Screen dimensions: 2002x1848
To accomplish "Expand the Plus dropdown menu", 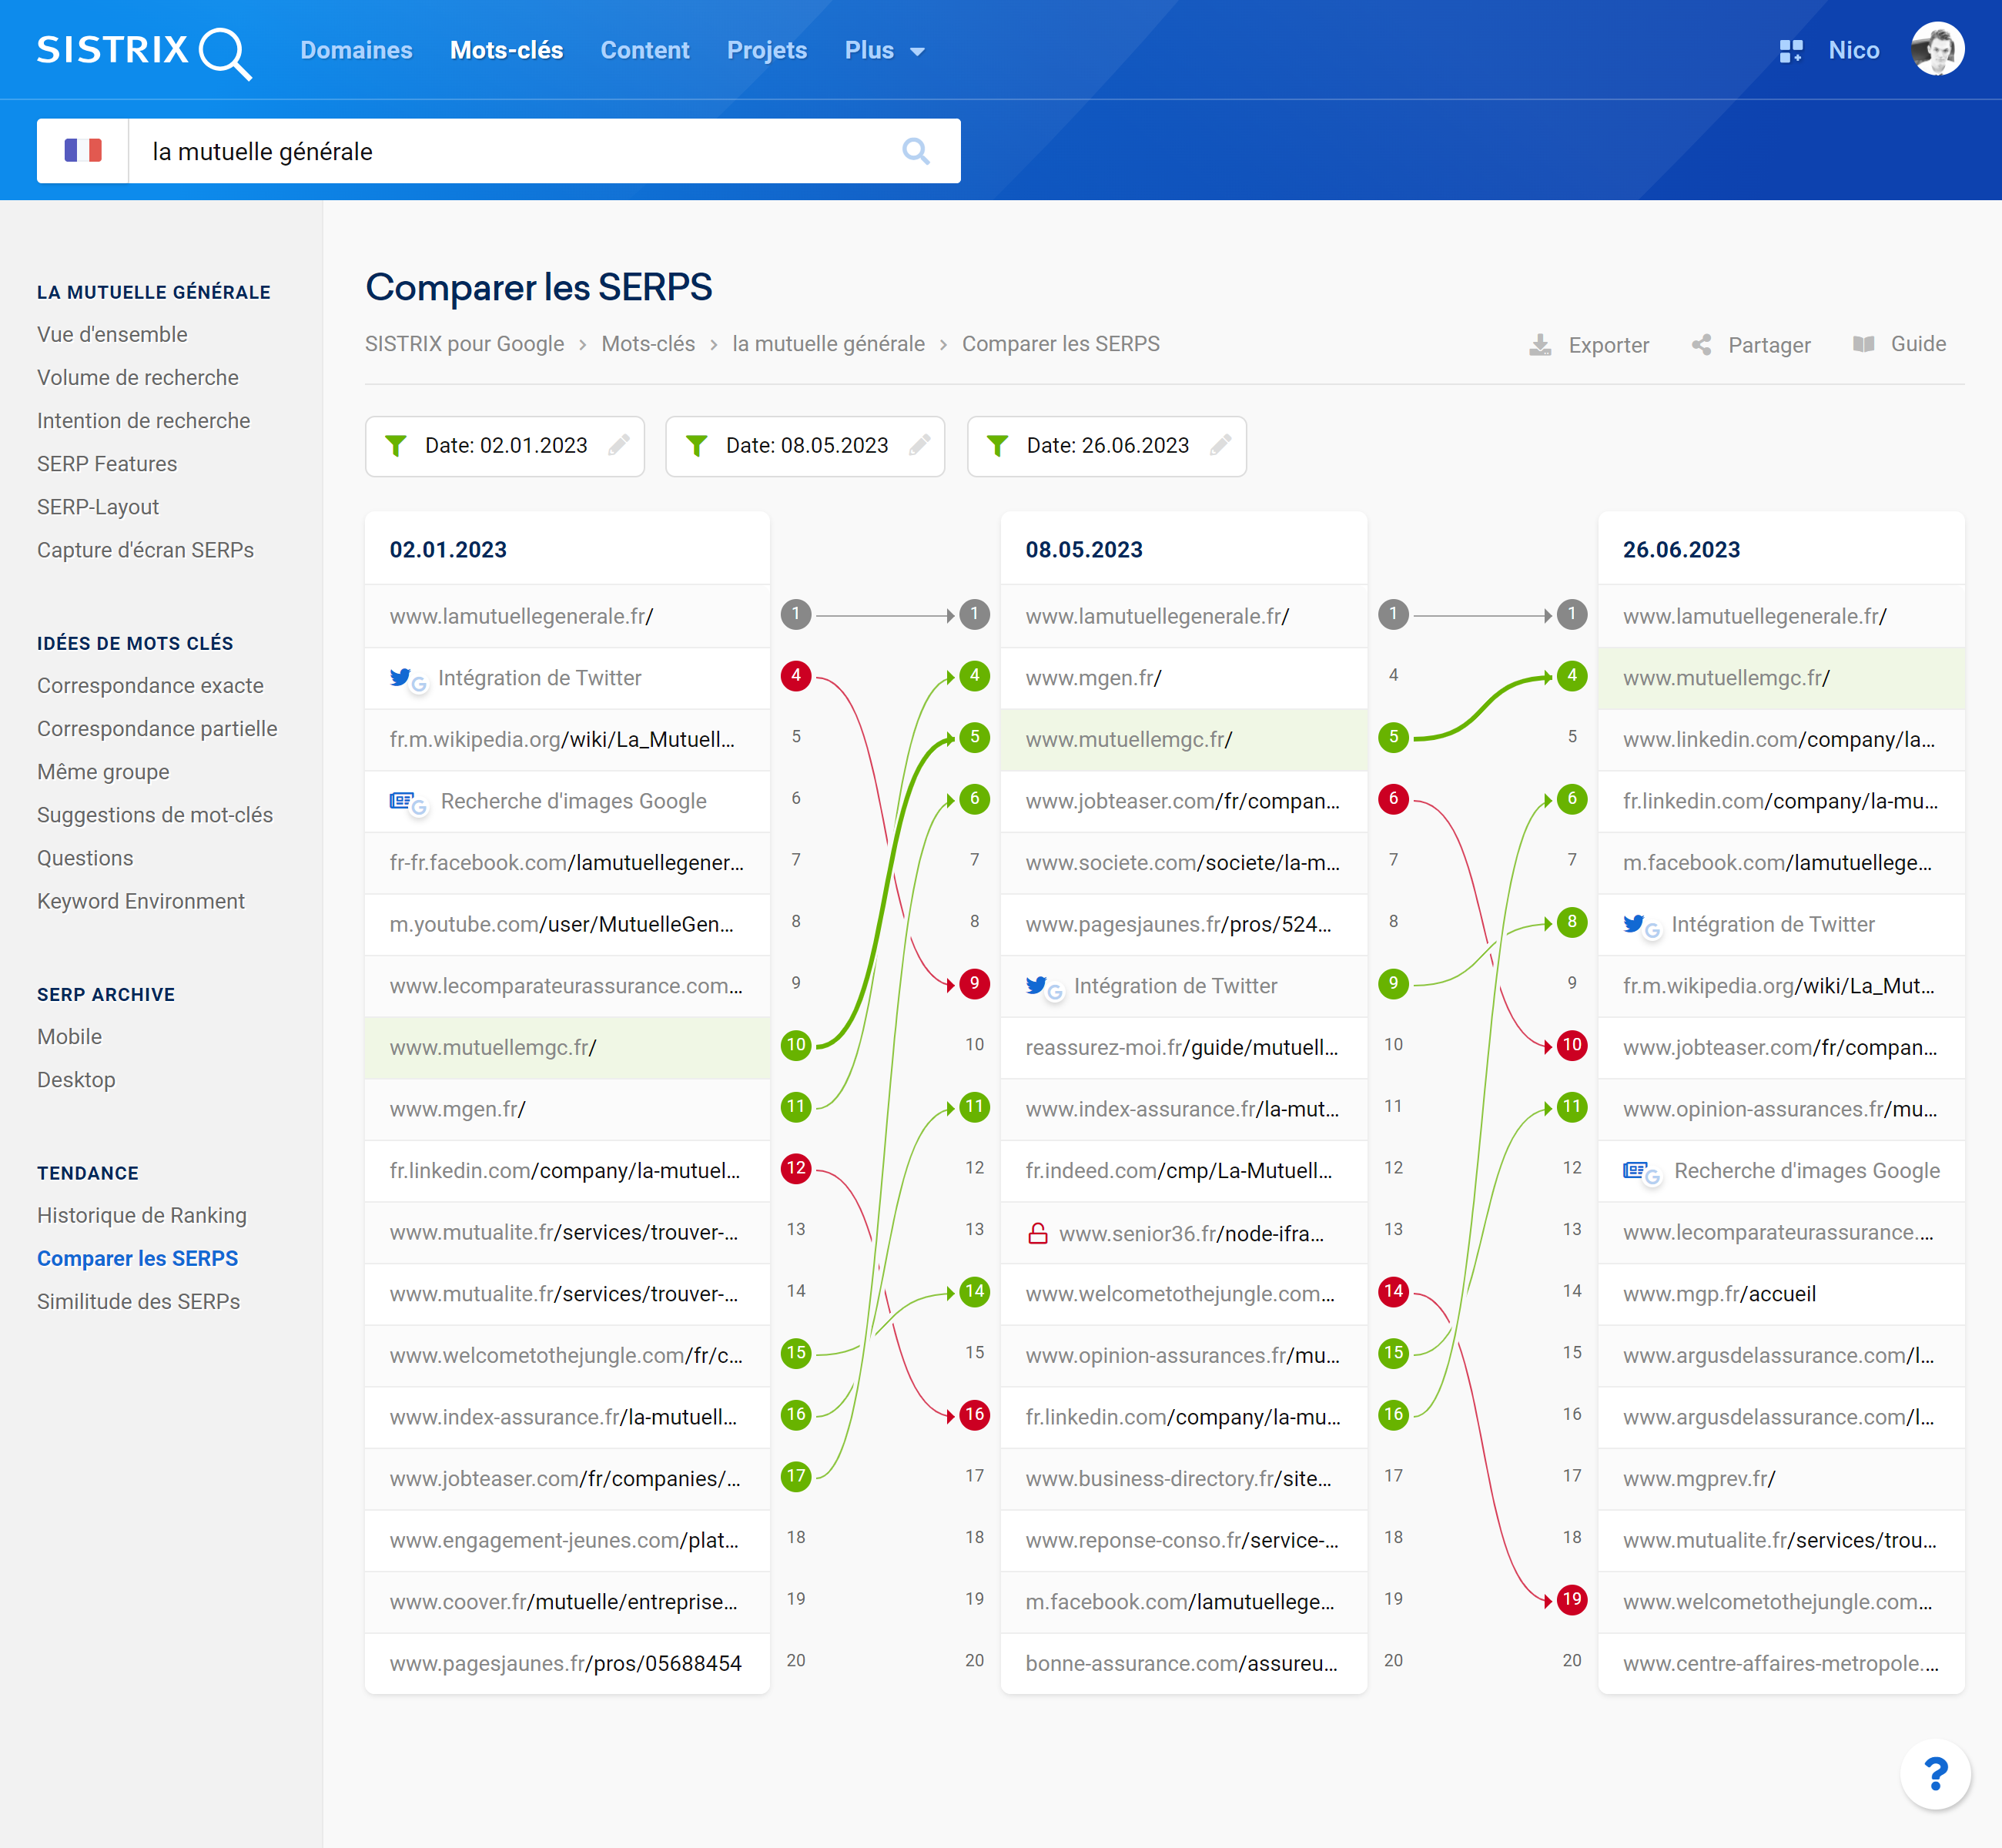I will pyautogui.click(x=884, y=50).
